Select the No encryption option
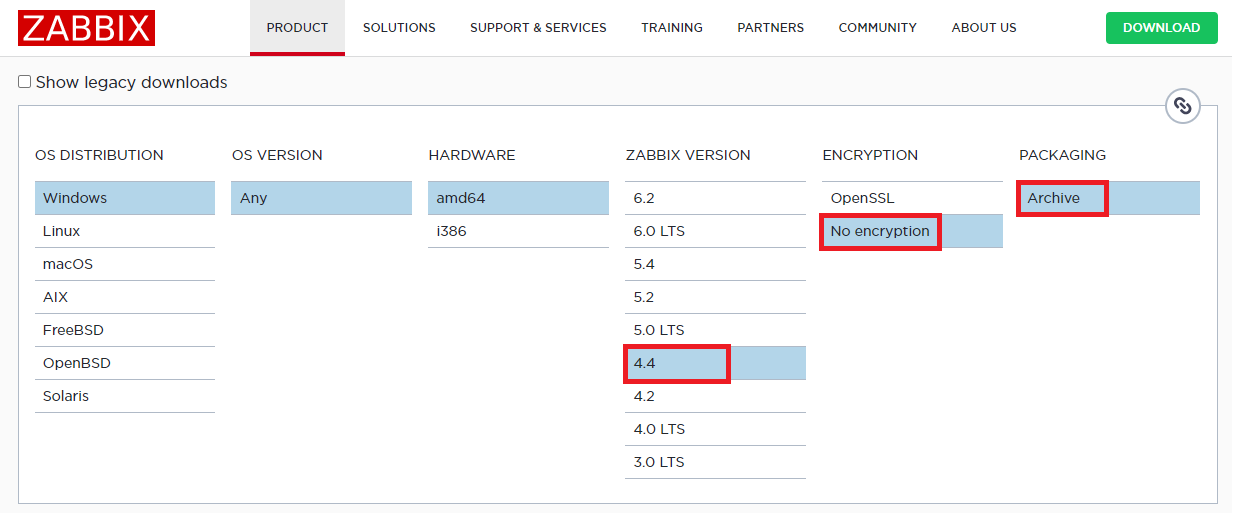The image size is (1234, 514). click(880, 231)
